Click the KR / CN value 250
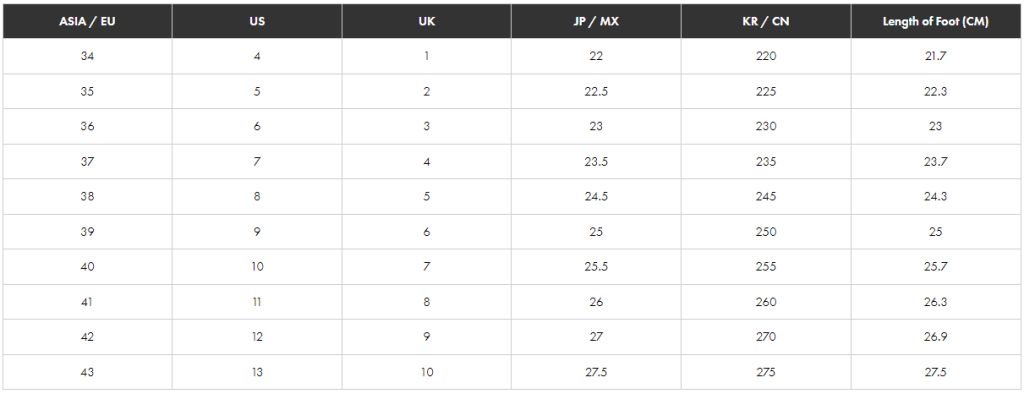Image resolution: width=1024 pixels, height=394 pixels. tap(766, 232)
